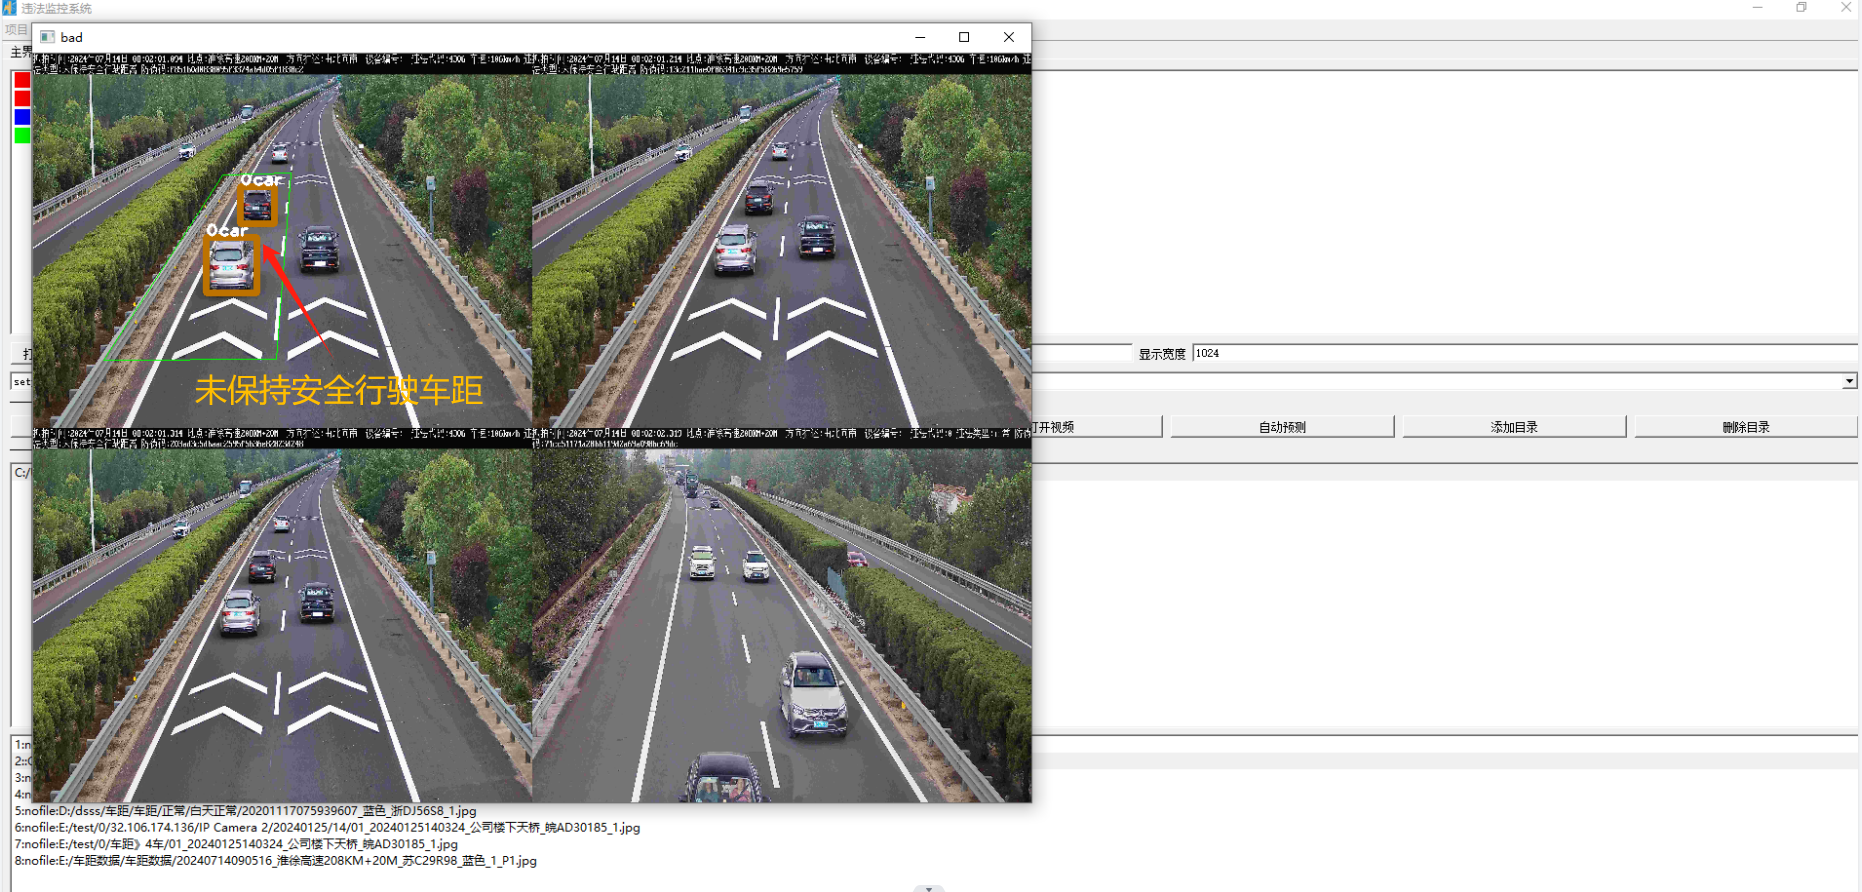Viewport: 1862px width, 892px height.
Task: Click the 'bad' window title text
Action: point(72,37)
